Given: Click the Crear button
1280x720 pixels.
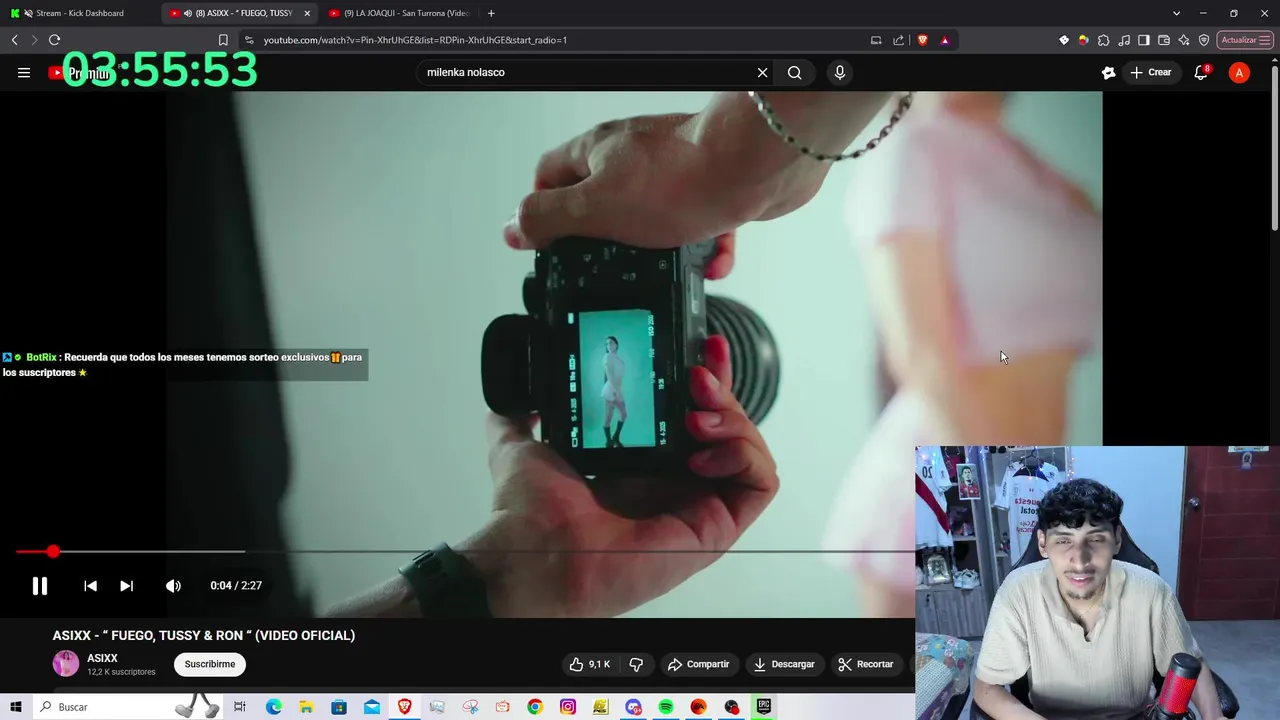Looking at the screenshot, I should [1150, 72].
